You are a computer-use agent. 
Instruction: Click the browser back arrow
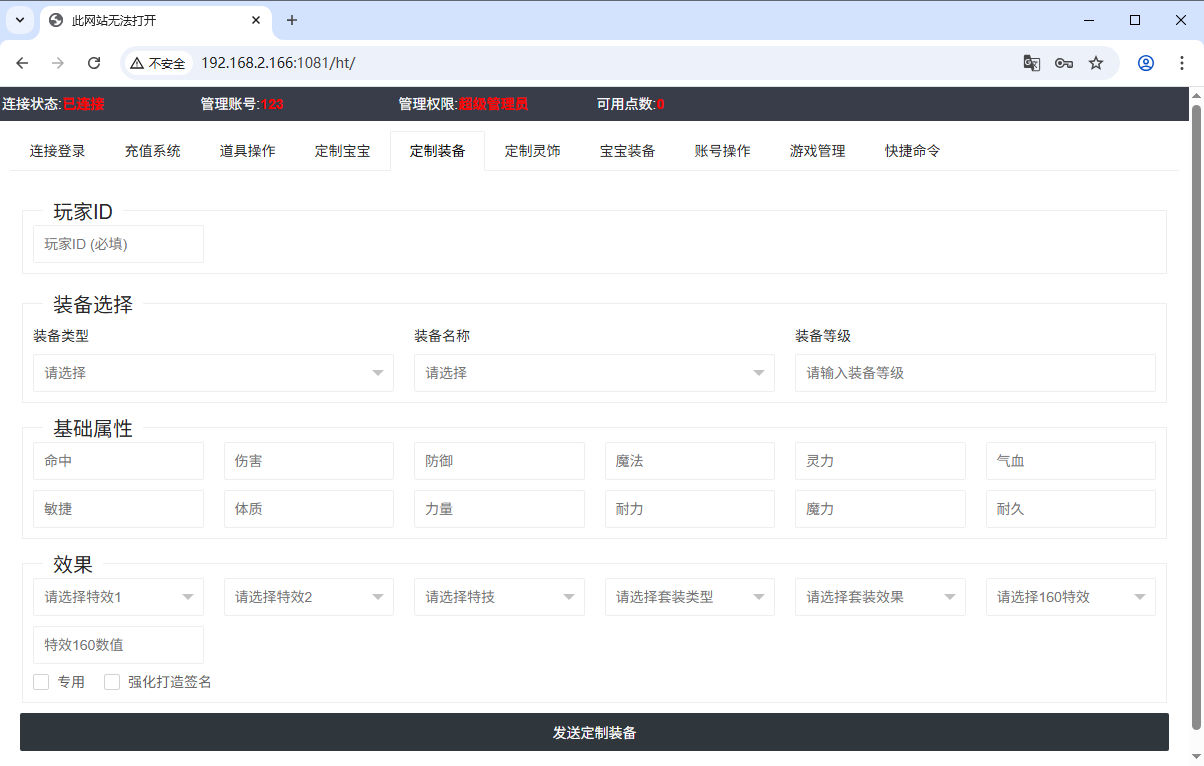[x=22, y=63]
